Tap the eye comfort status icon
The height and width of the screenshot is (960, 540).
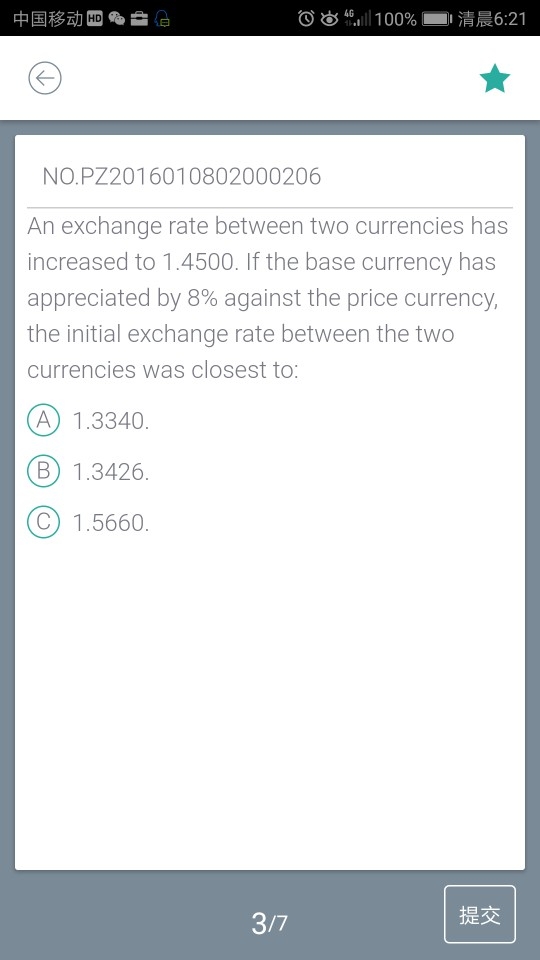[x=329, y=19]
